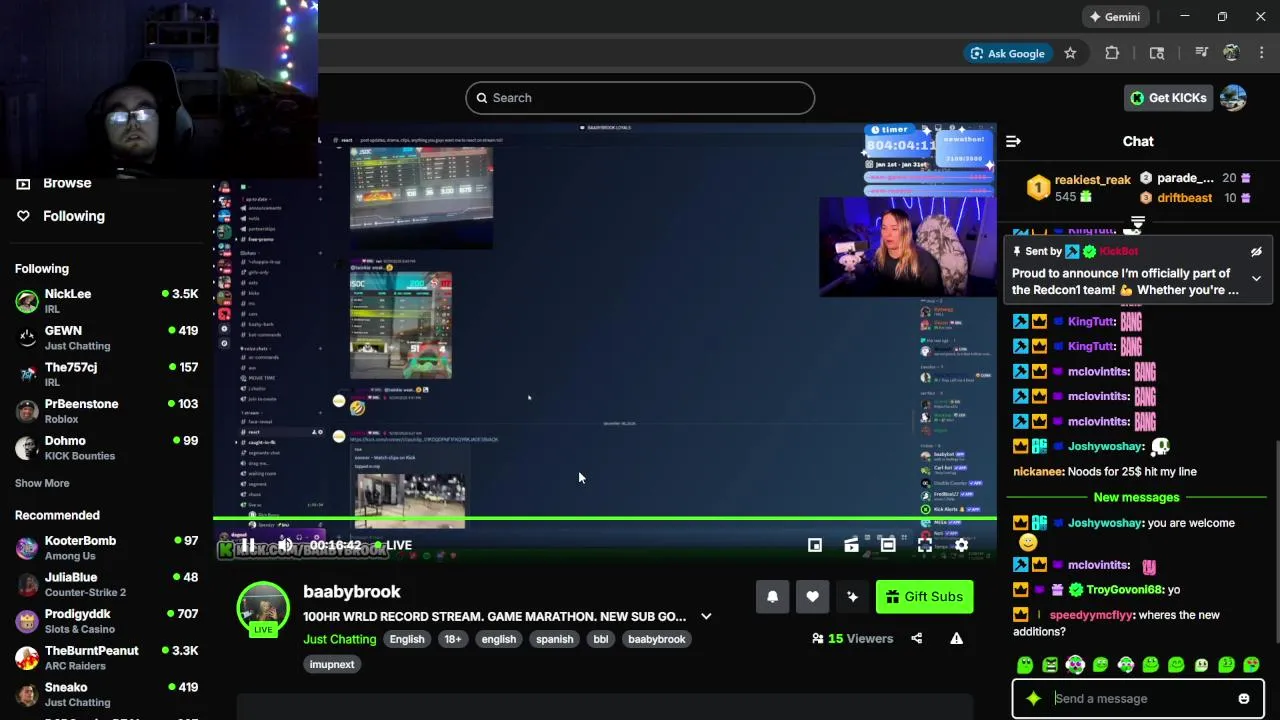This screenshot has width=1280, height=720.
Task: Open Kick user profile avatar menu
Action: tap(1233, 98)
